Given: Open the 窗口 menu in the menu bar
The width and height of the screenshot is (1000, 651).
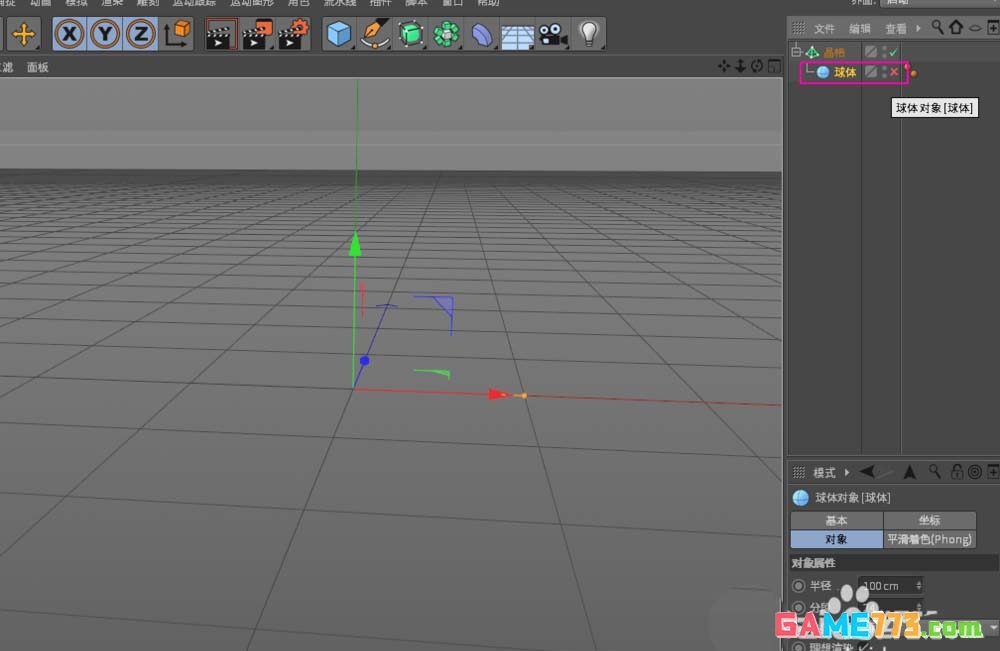Looking at the screenshot, I should pos(451,3).
